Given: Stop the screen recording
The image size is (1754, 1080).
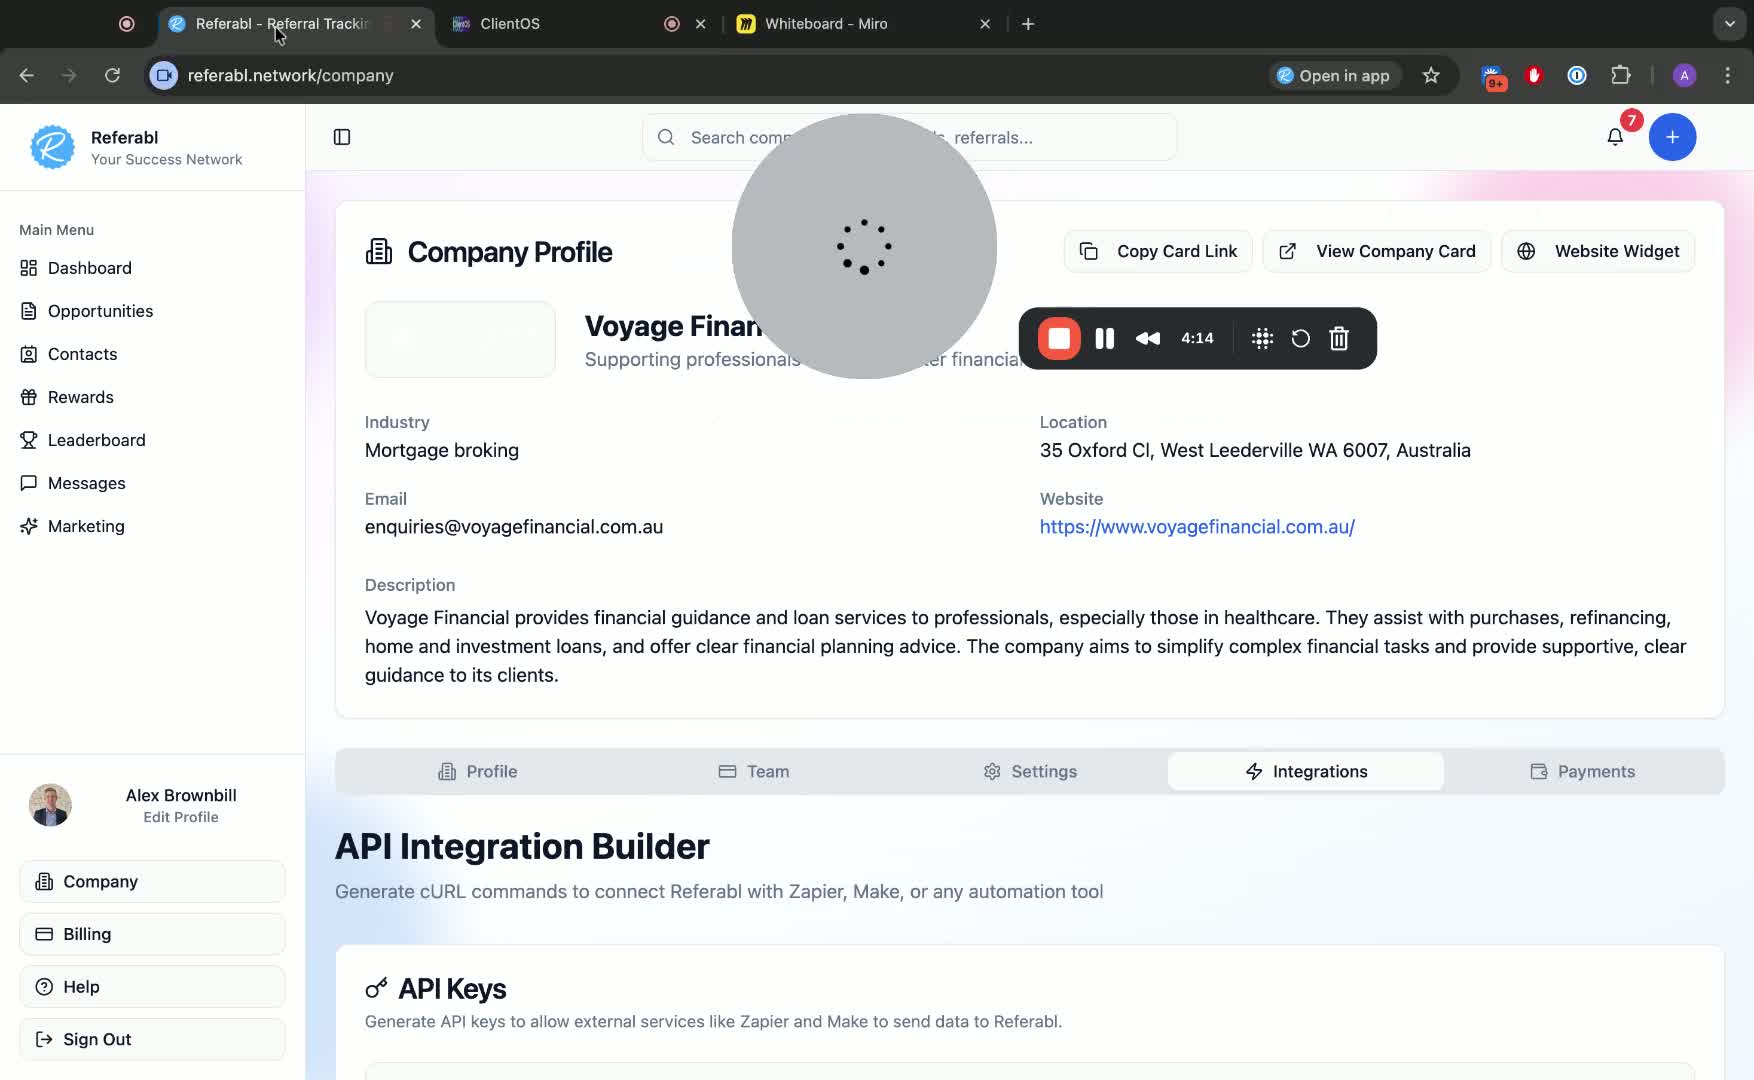Looking at the screenshot, I should pos(1059,339).
